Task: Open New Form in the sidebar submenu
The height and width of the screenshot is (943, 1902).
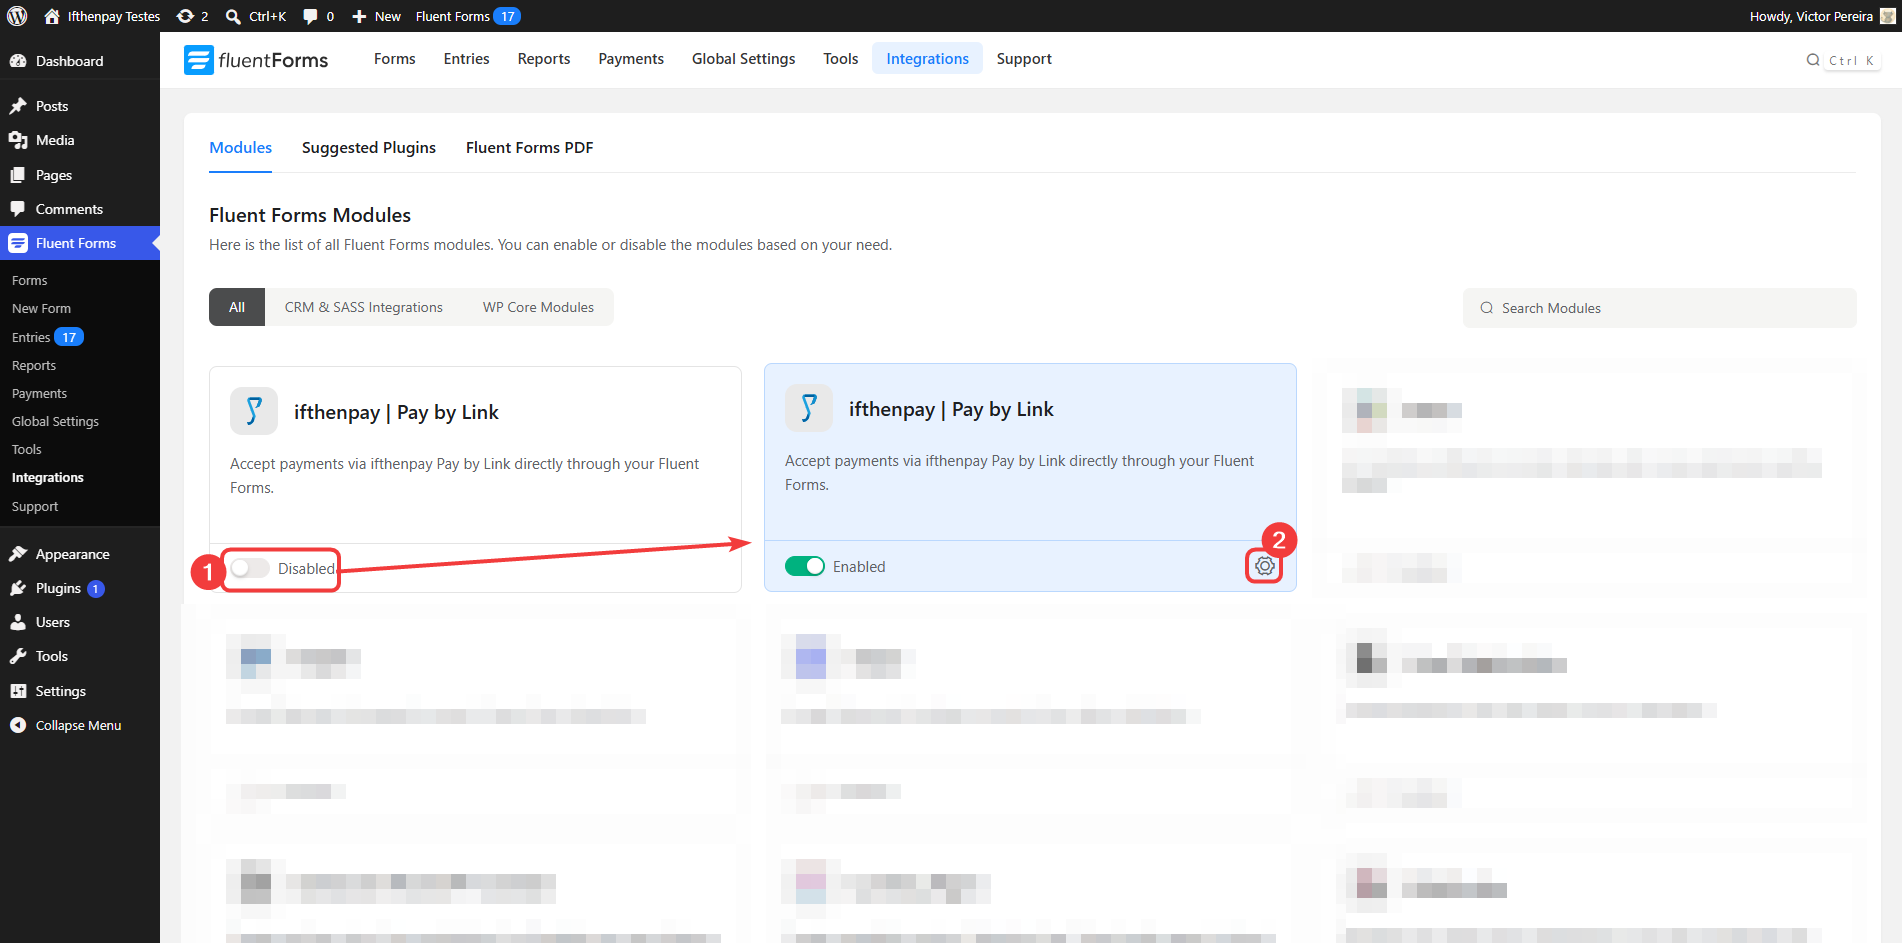Action: pos(41,309)
